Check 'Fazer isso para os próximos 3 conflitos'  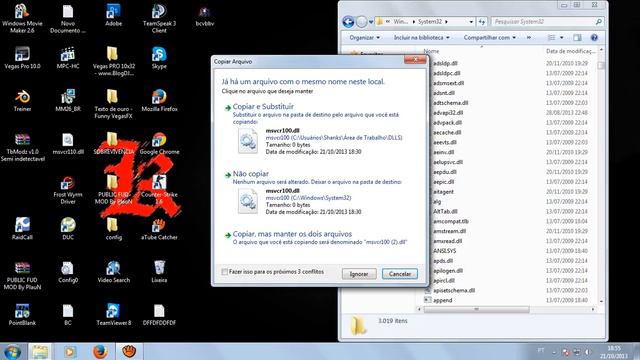[224, 272]
